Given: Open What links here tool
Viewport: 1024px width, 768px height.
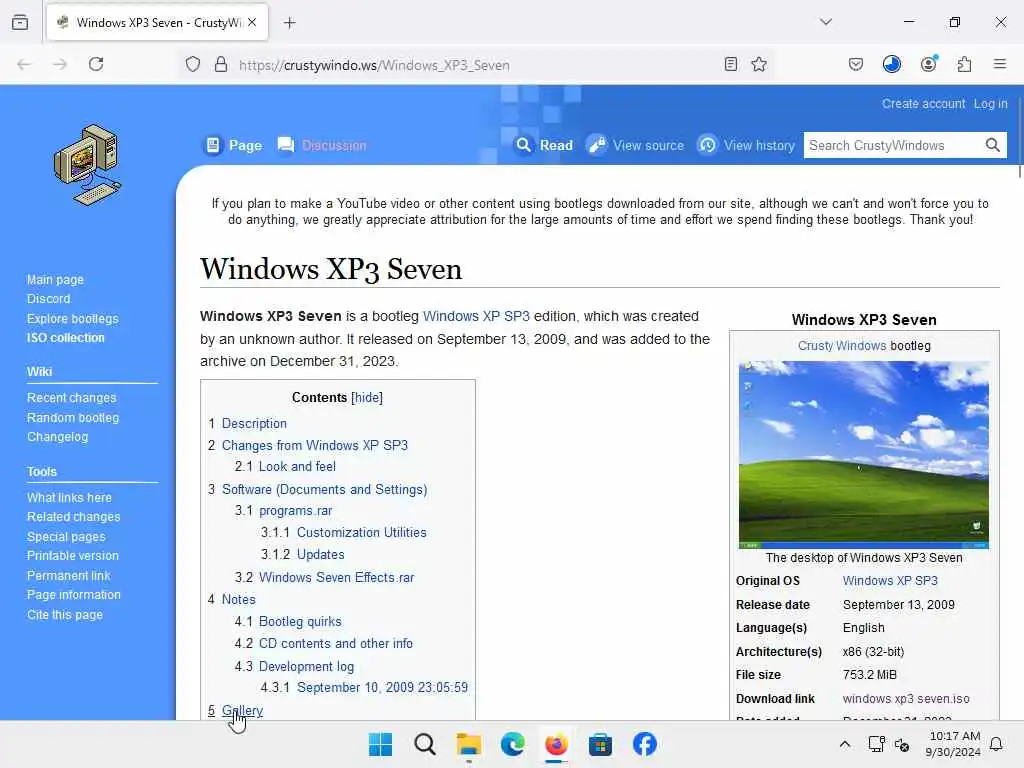Looking at the screenshot, I should point(69,498).
